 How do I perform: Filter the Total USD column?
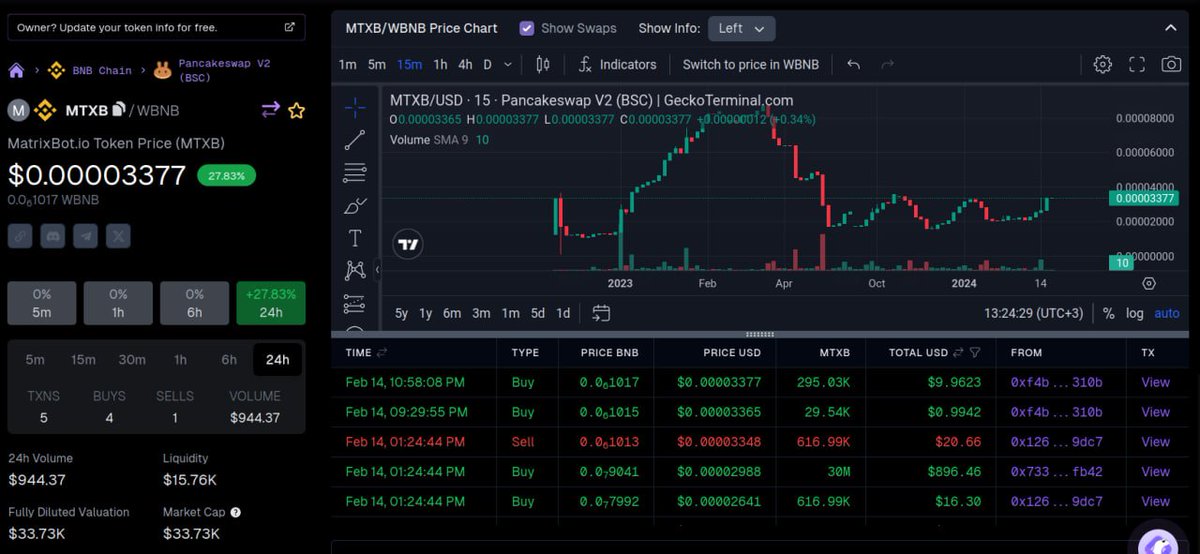coord(975,352)
